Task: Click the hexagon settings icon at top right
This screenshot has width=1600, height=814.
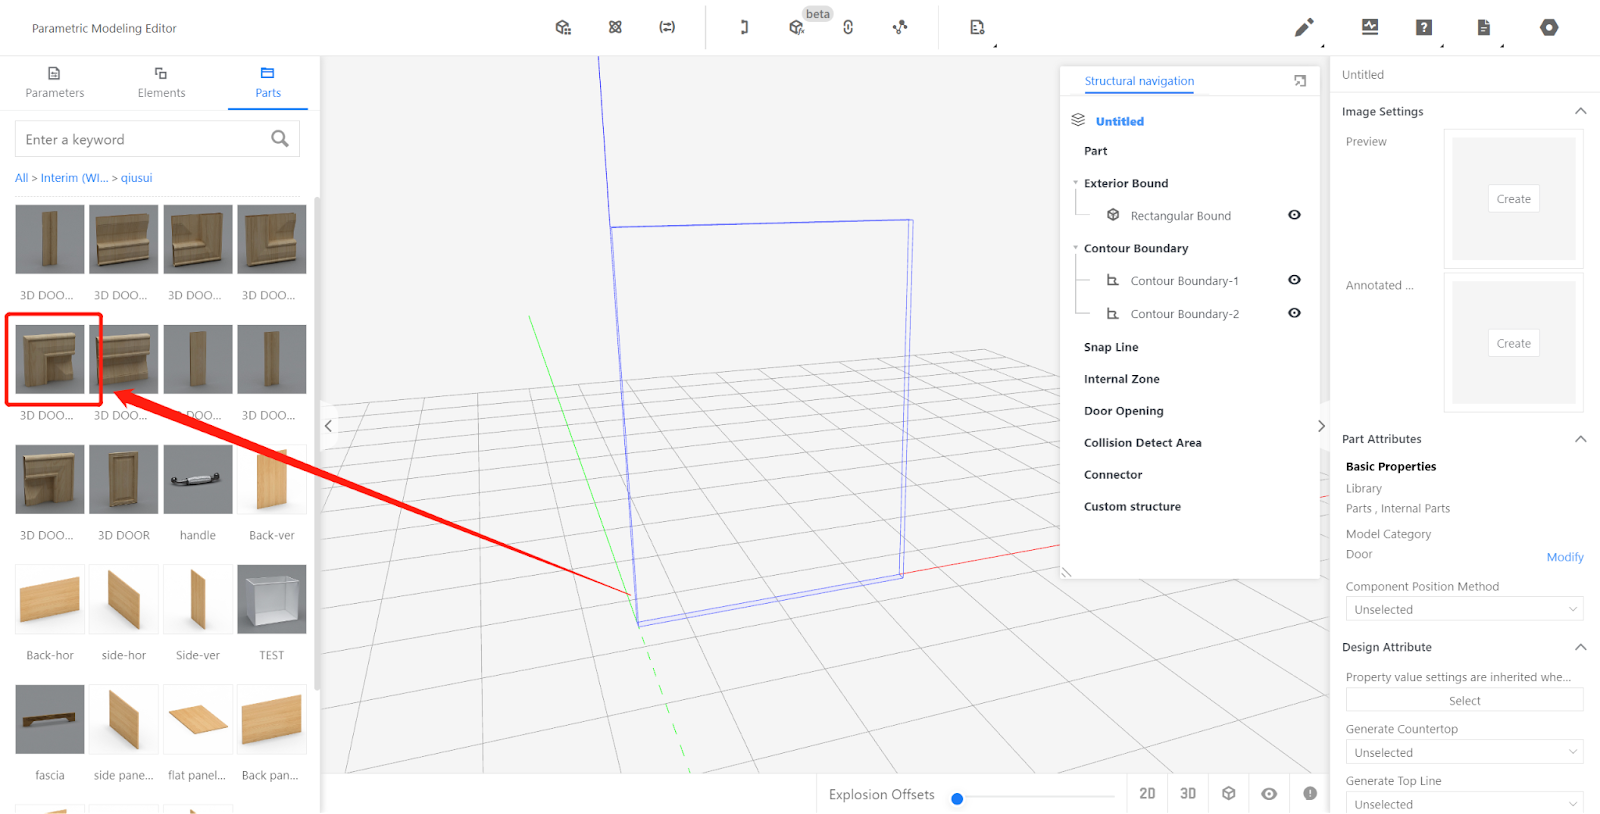Action: (x=1549, y=28)
